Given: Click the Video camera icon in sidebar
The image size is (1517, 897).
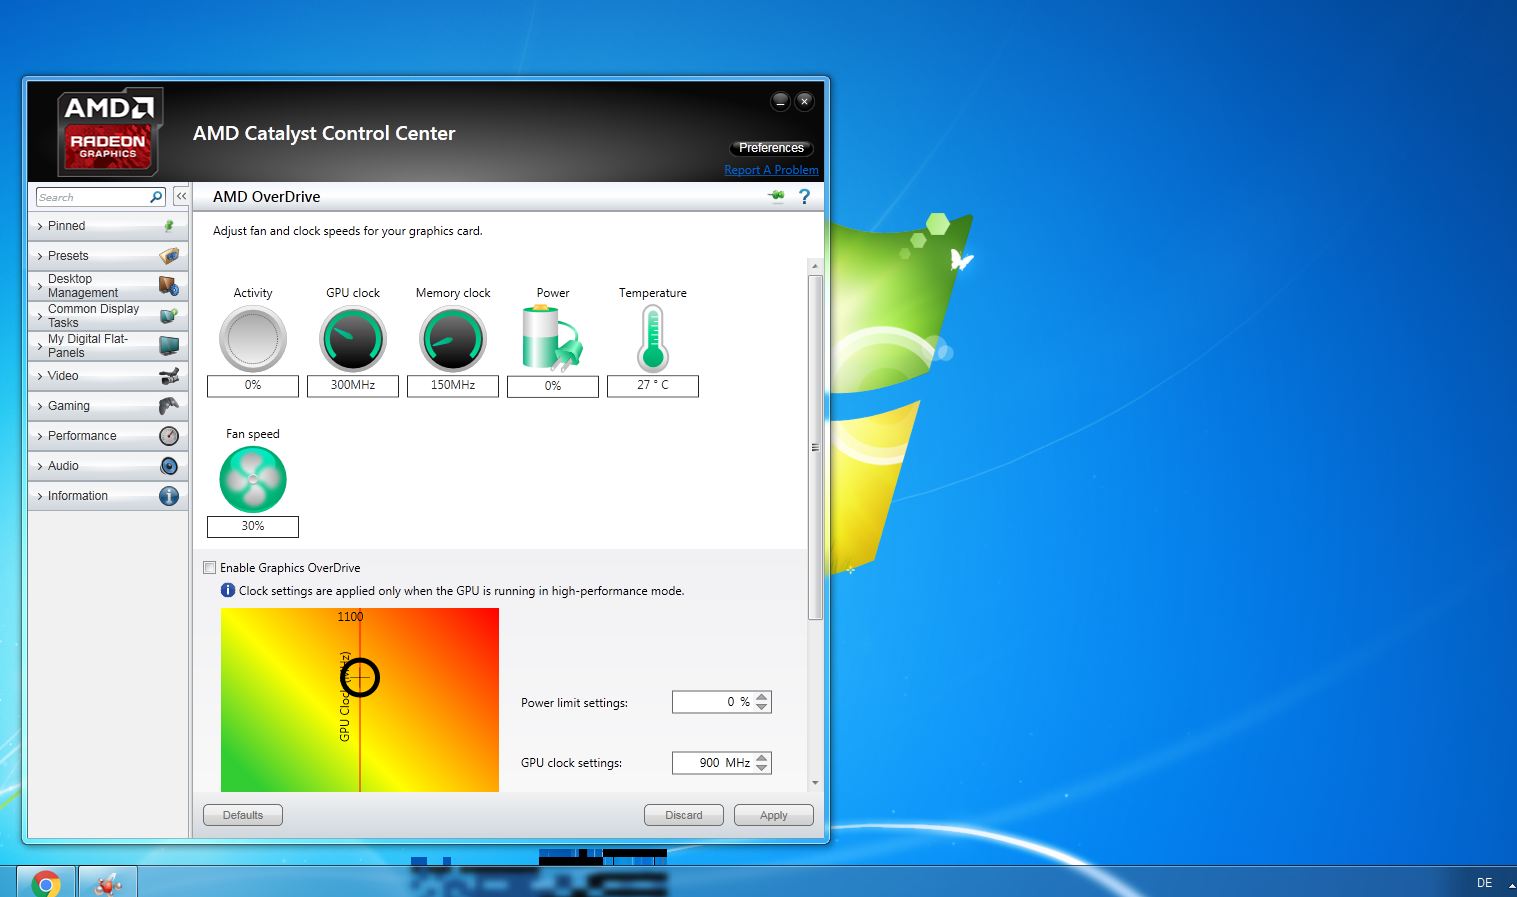Looking at the screenshot, I should 169,376.
